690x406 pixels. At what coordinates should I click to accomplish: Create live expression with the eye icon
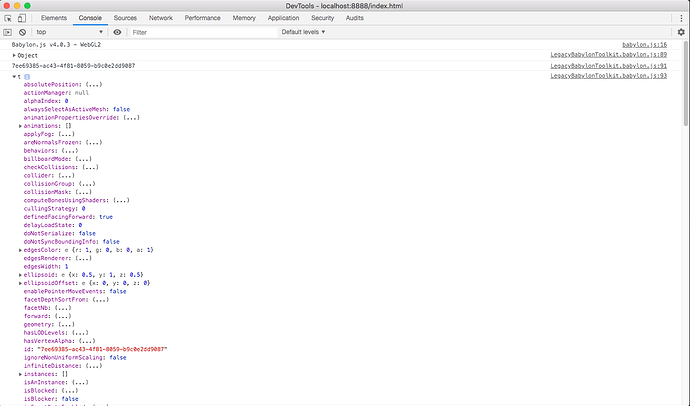[117, 32]
